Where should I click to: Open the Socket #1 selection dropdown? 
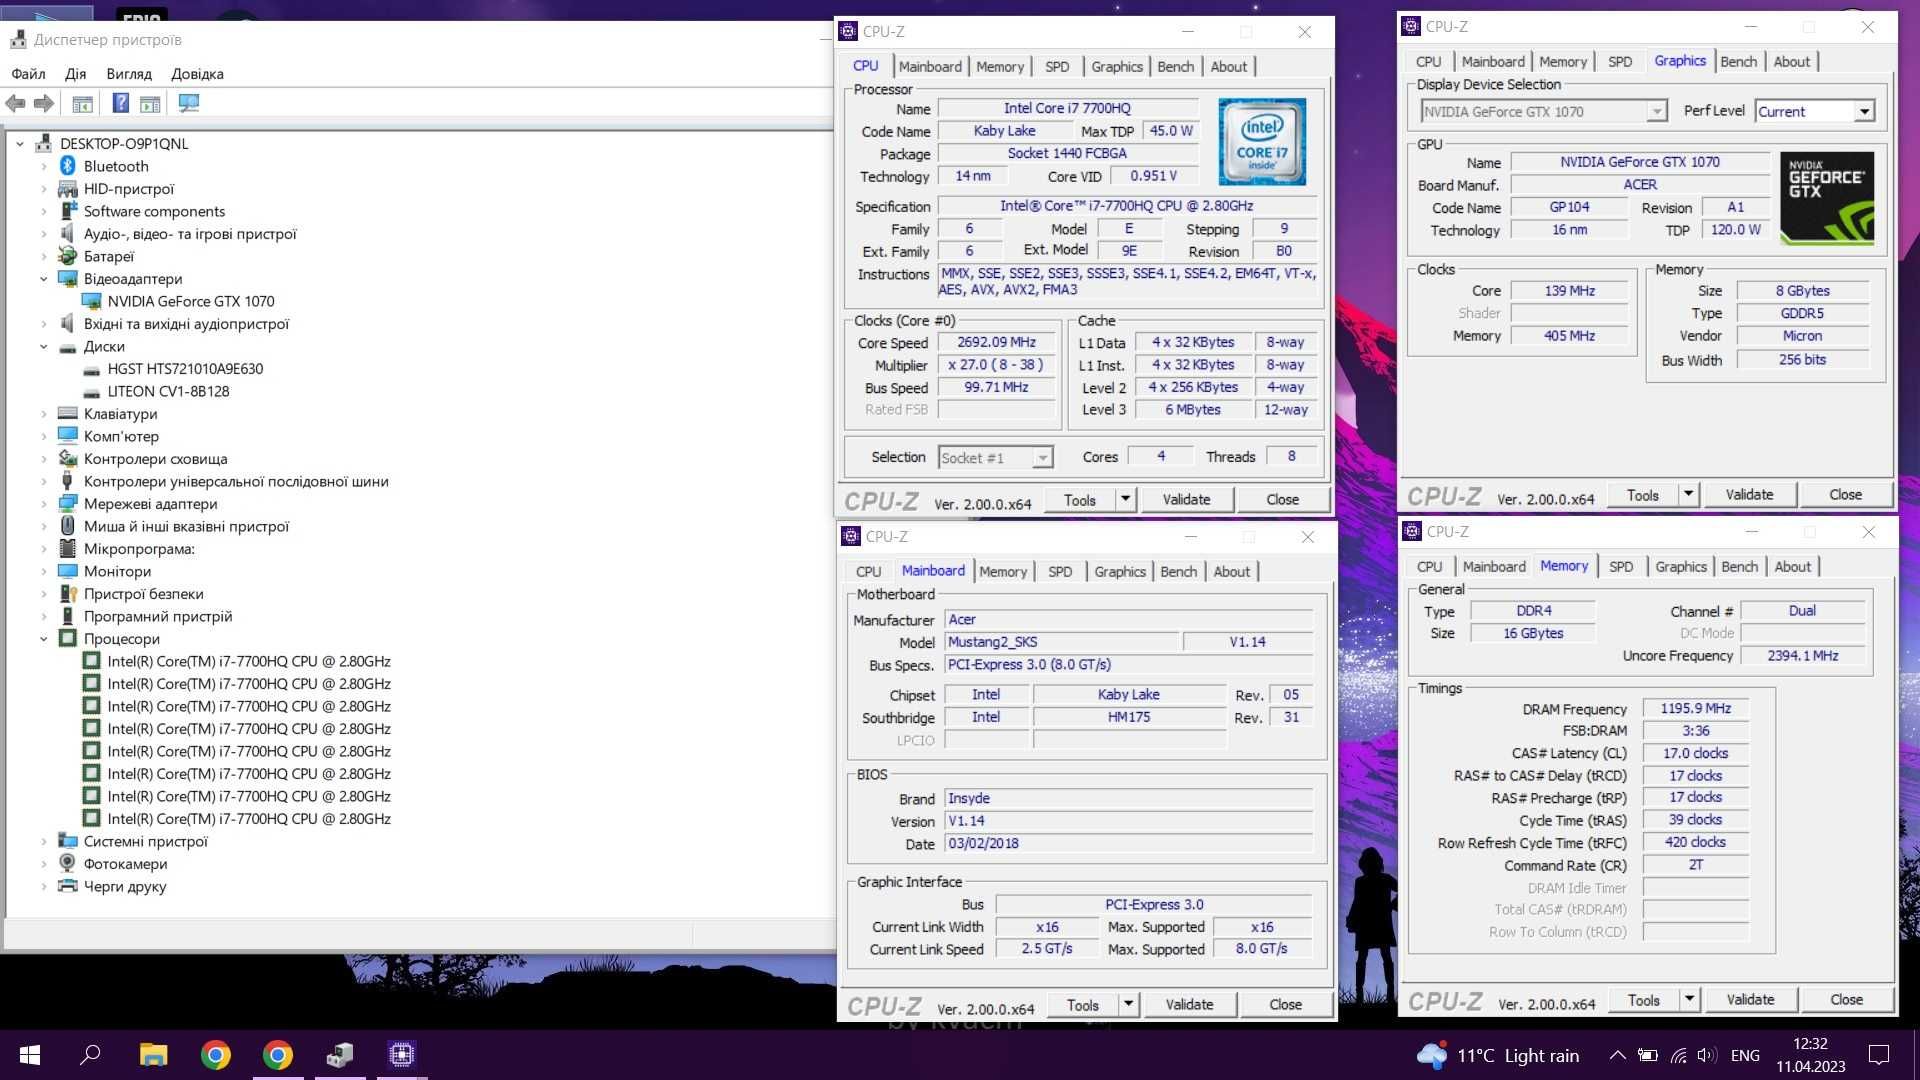[1042, 458]
